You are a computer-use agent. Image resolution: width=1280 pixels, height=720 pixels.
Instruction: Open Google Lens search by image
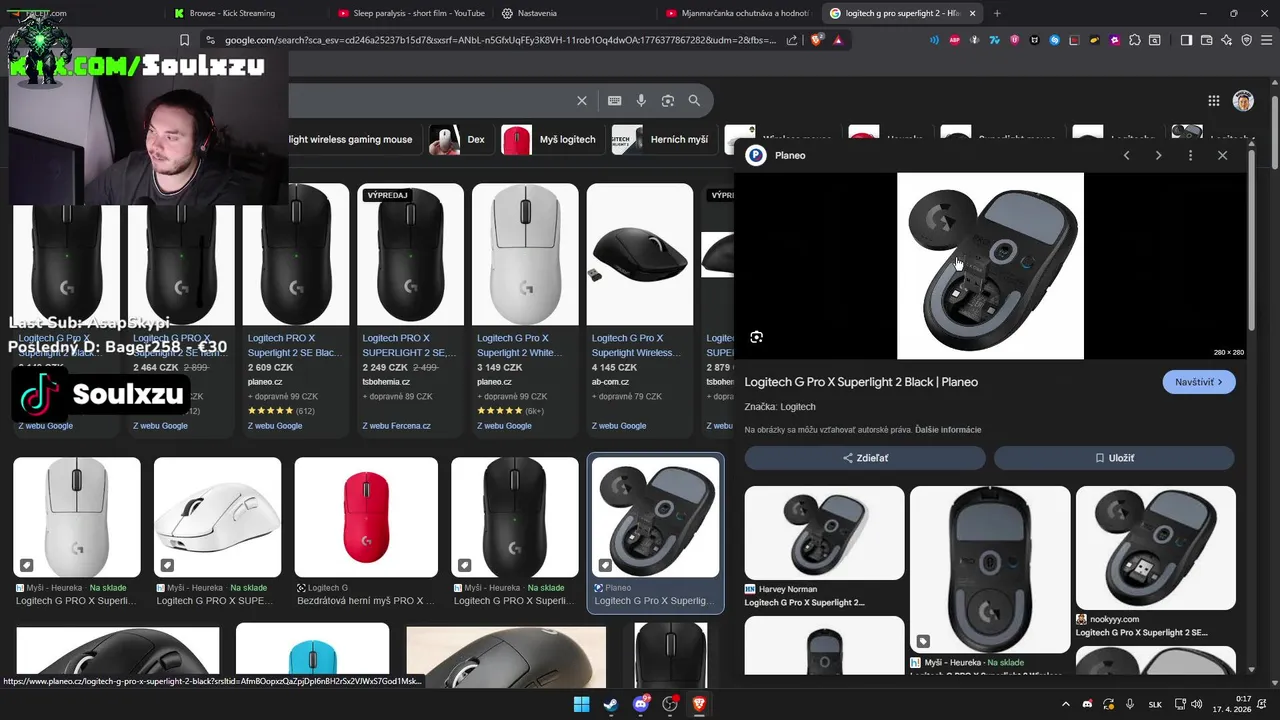pyautogui.click(x=668, y=100)
